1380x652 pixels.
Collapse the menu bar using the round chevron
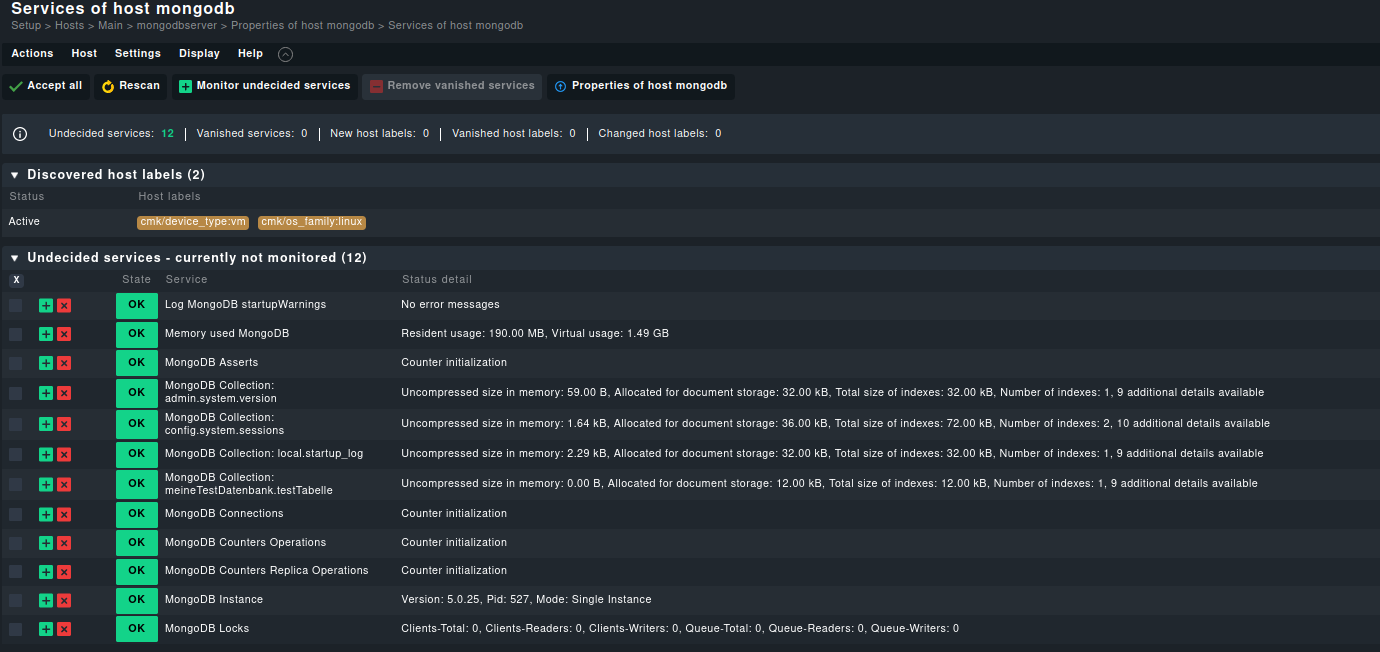point(286,54)
